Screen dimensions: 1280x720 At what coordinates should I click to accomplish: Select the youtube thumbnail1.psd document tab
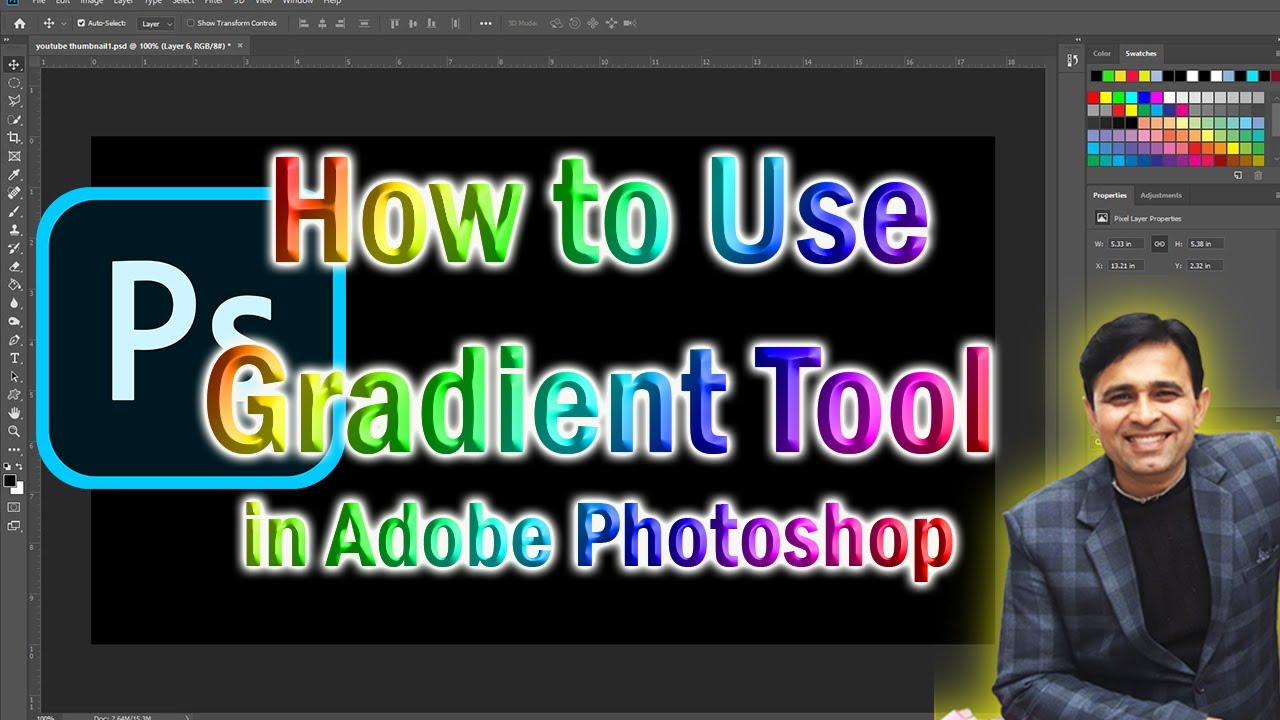click(x=133, y=45)
